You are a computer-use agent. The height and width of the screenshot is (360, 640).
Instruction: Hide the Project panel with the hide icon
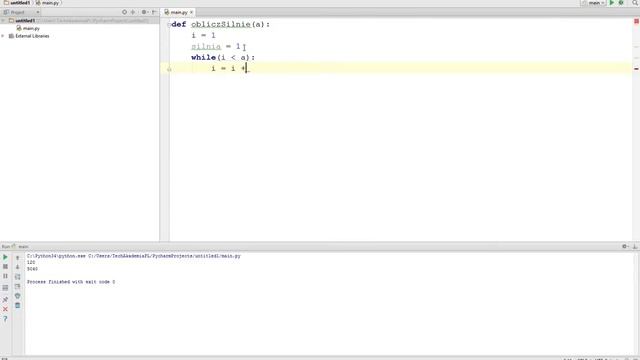coord(154,12)
